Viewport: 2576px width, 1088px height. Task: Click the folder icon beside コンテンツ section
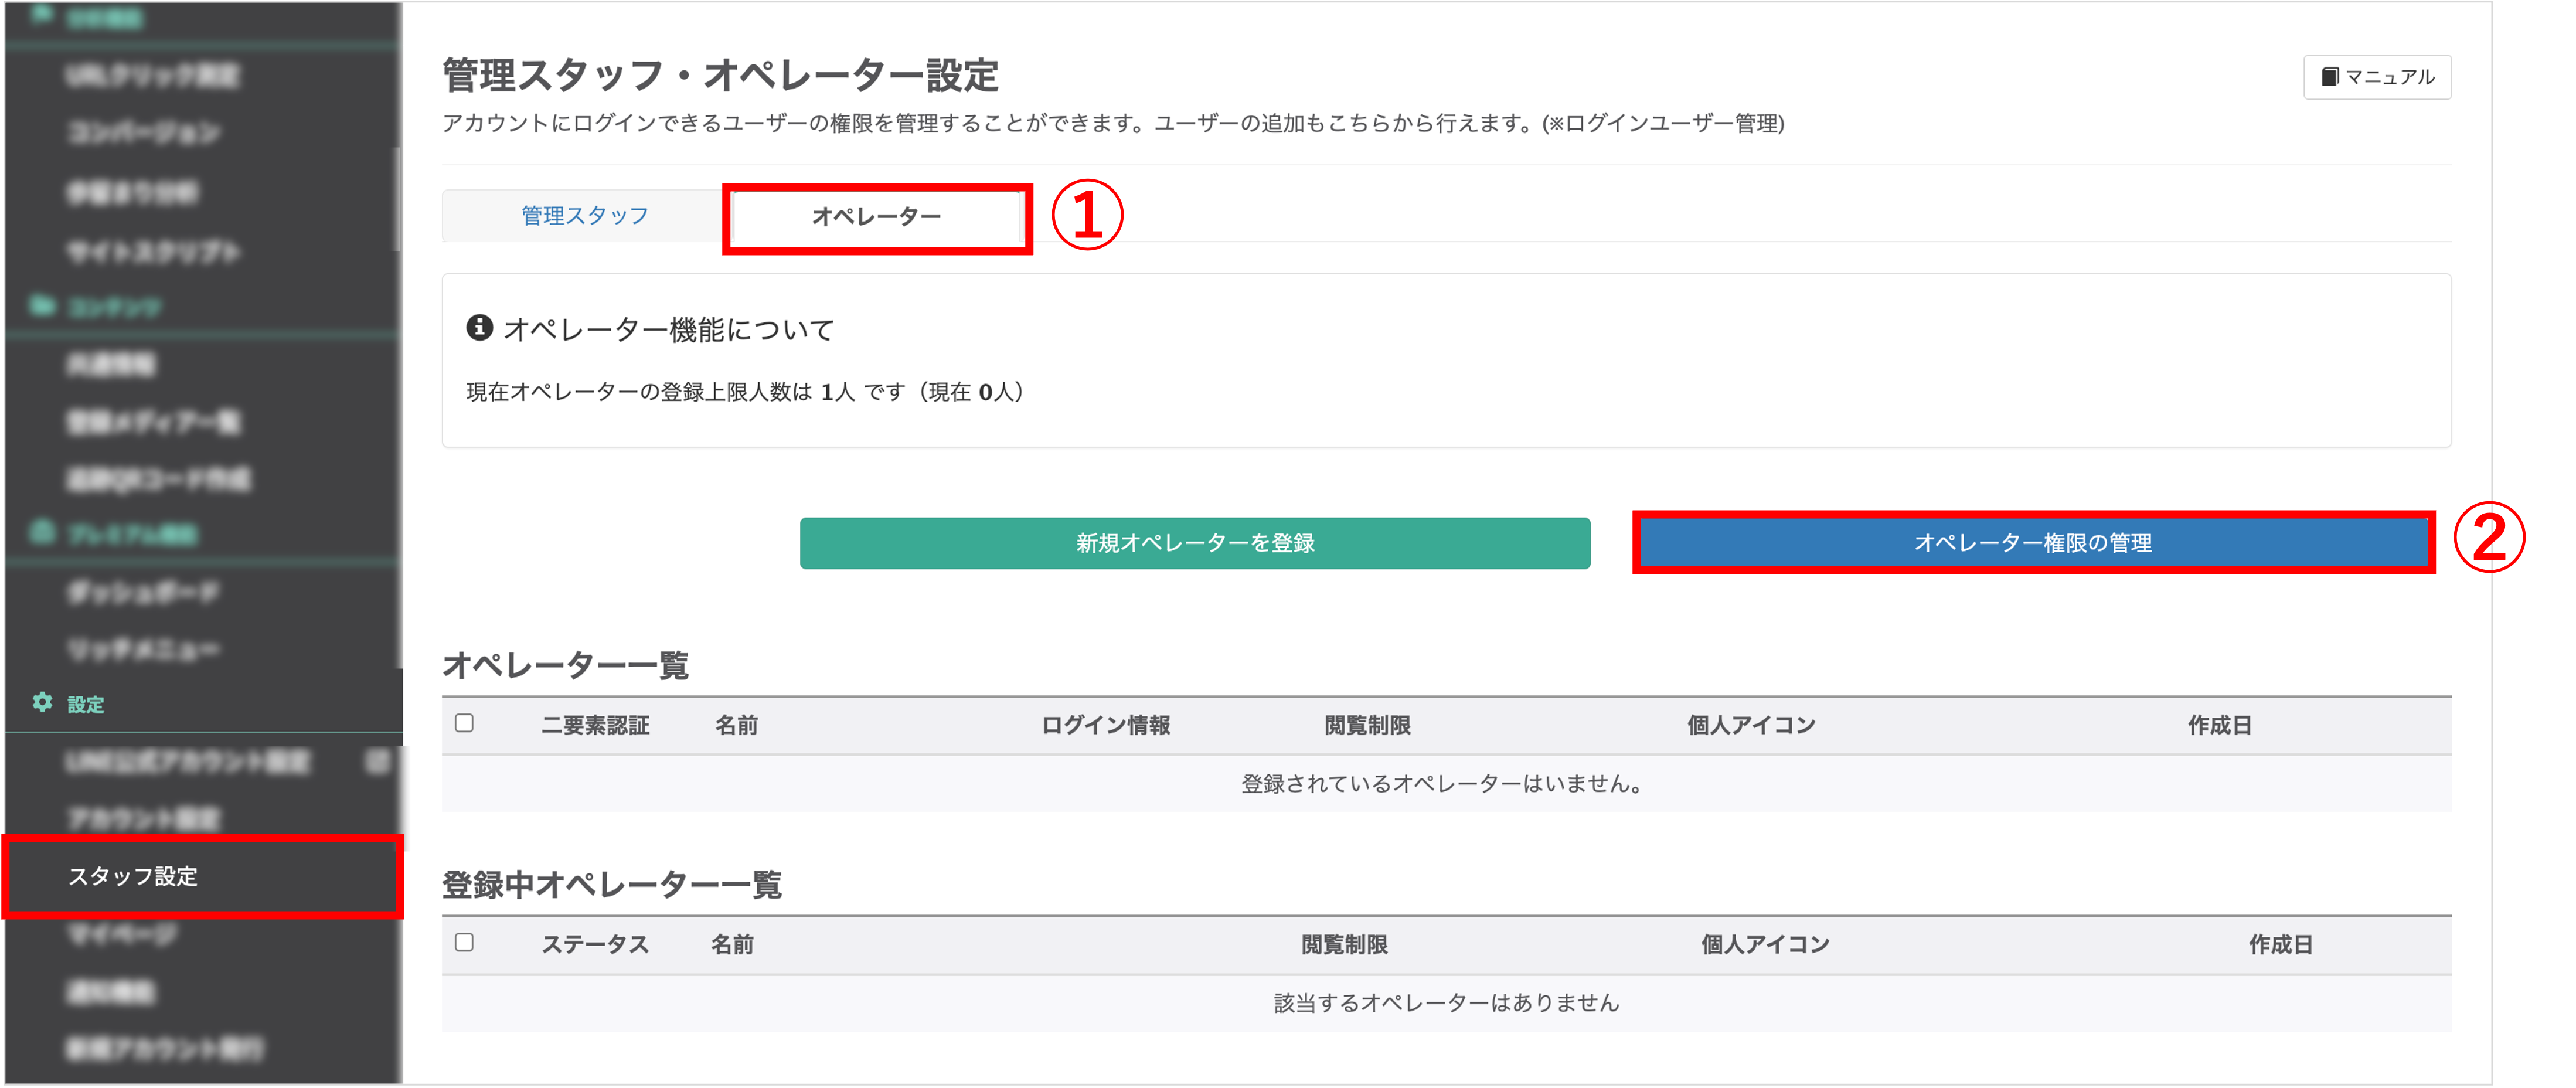tap(41, 305)
